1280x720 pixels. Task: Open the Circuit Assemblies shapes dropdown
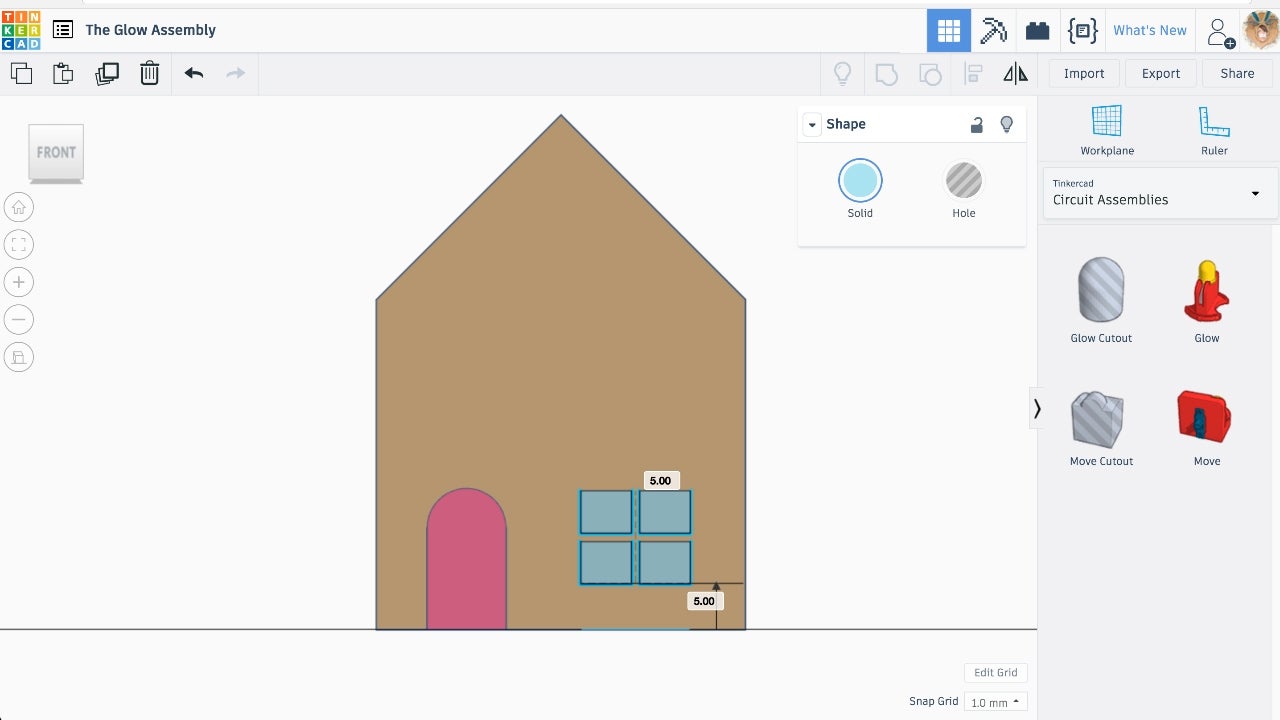[1160, 193]
